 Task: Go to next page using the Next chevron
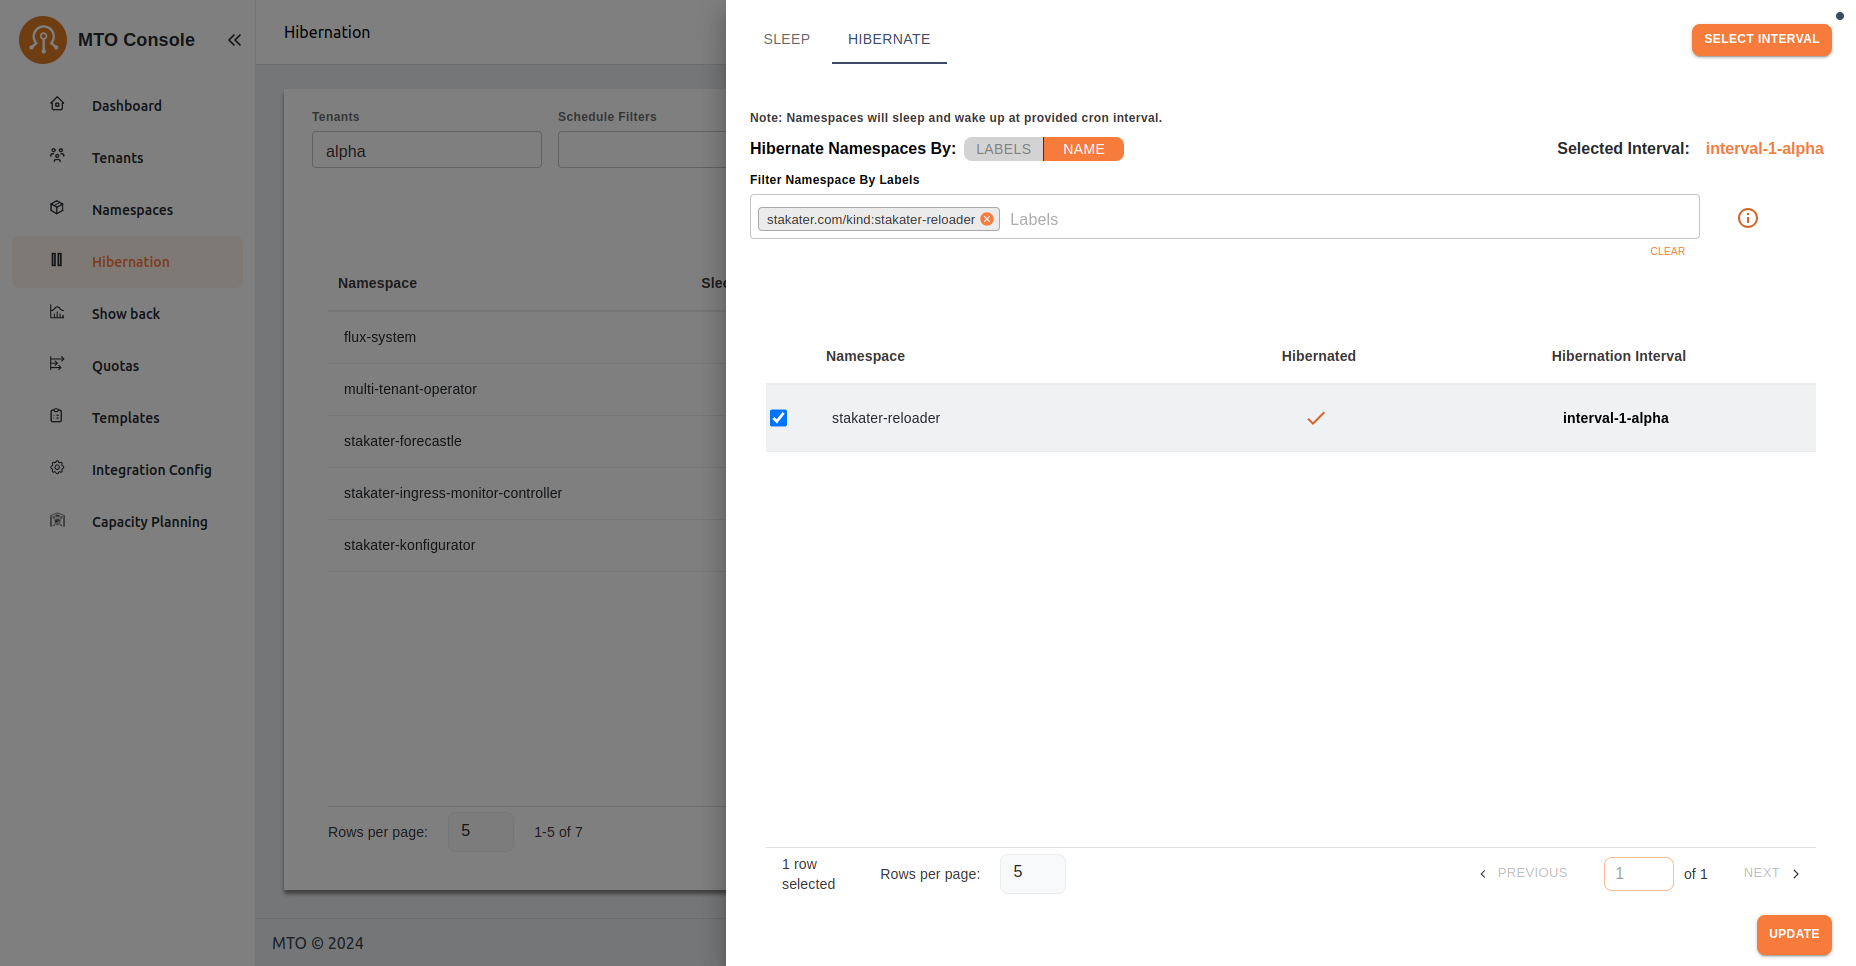pyautogui.click(x=1796, y=873)
